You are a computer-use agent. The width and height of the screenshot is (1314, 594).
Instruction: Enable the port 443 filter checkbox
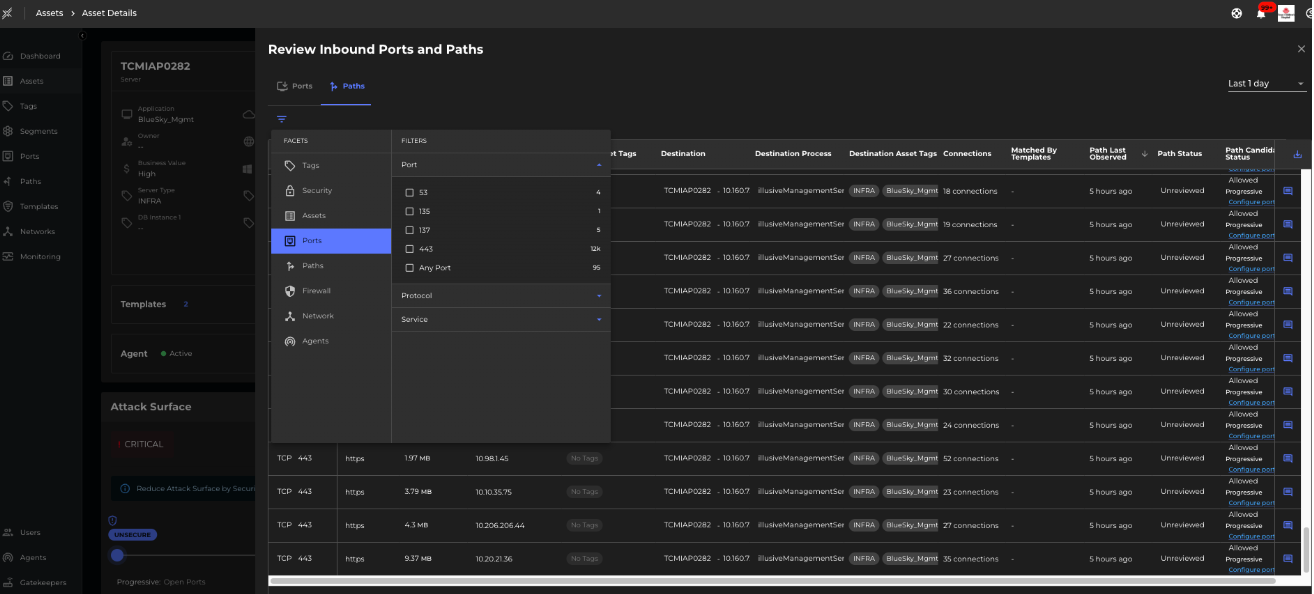point(409,249)
